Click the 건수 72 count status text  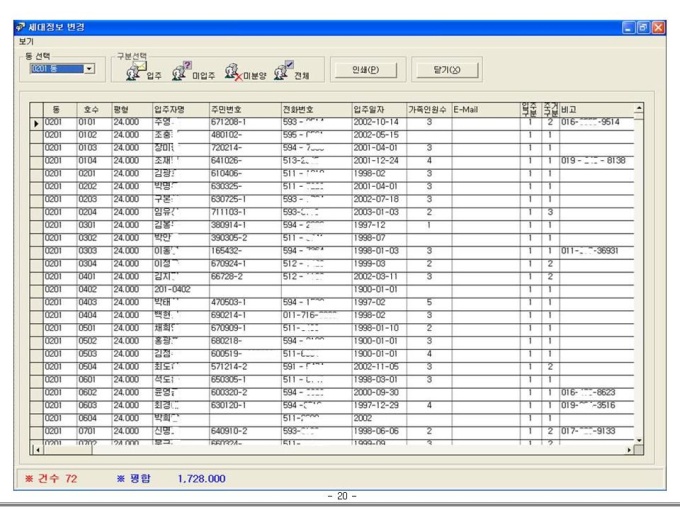coord(51,479)
